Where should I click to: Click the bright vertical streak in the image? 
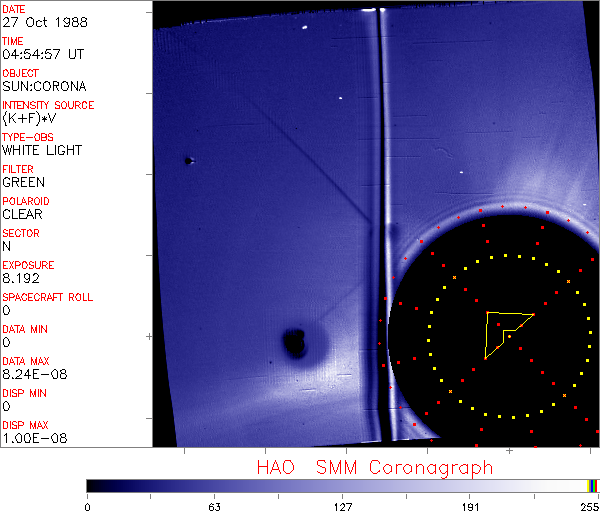377,200
